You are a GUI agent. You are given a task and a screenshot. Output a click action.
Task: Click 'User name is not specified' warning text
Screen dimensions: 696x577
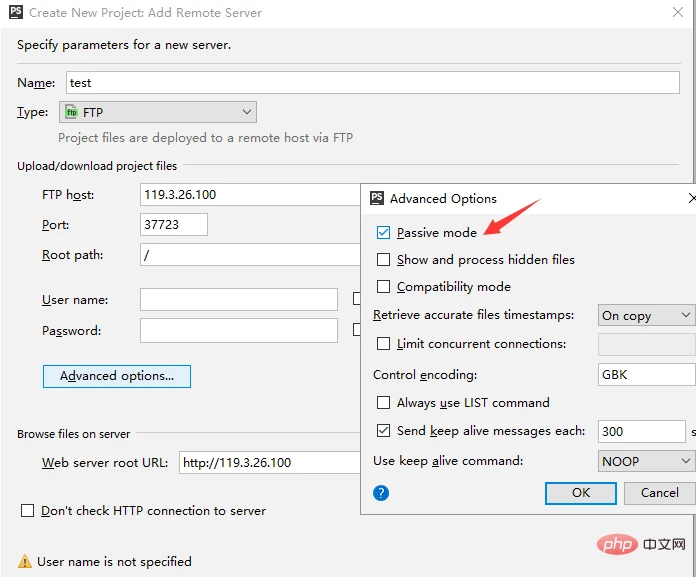click(x=115, y=562)
